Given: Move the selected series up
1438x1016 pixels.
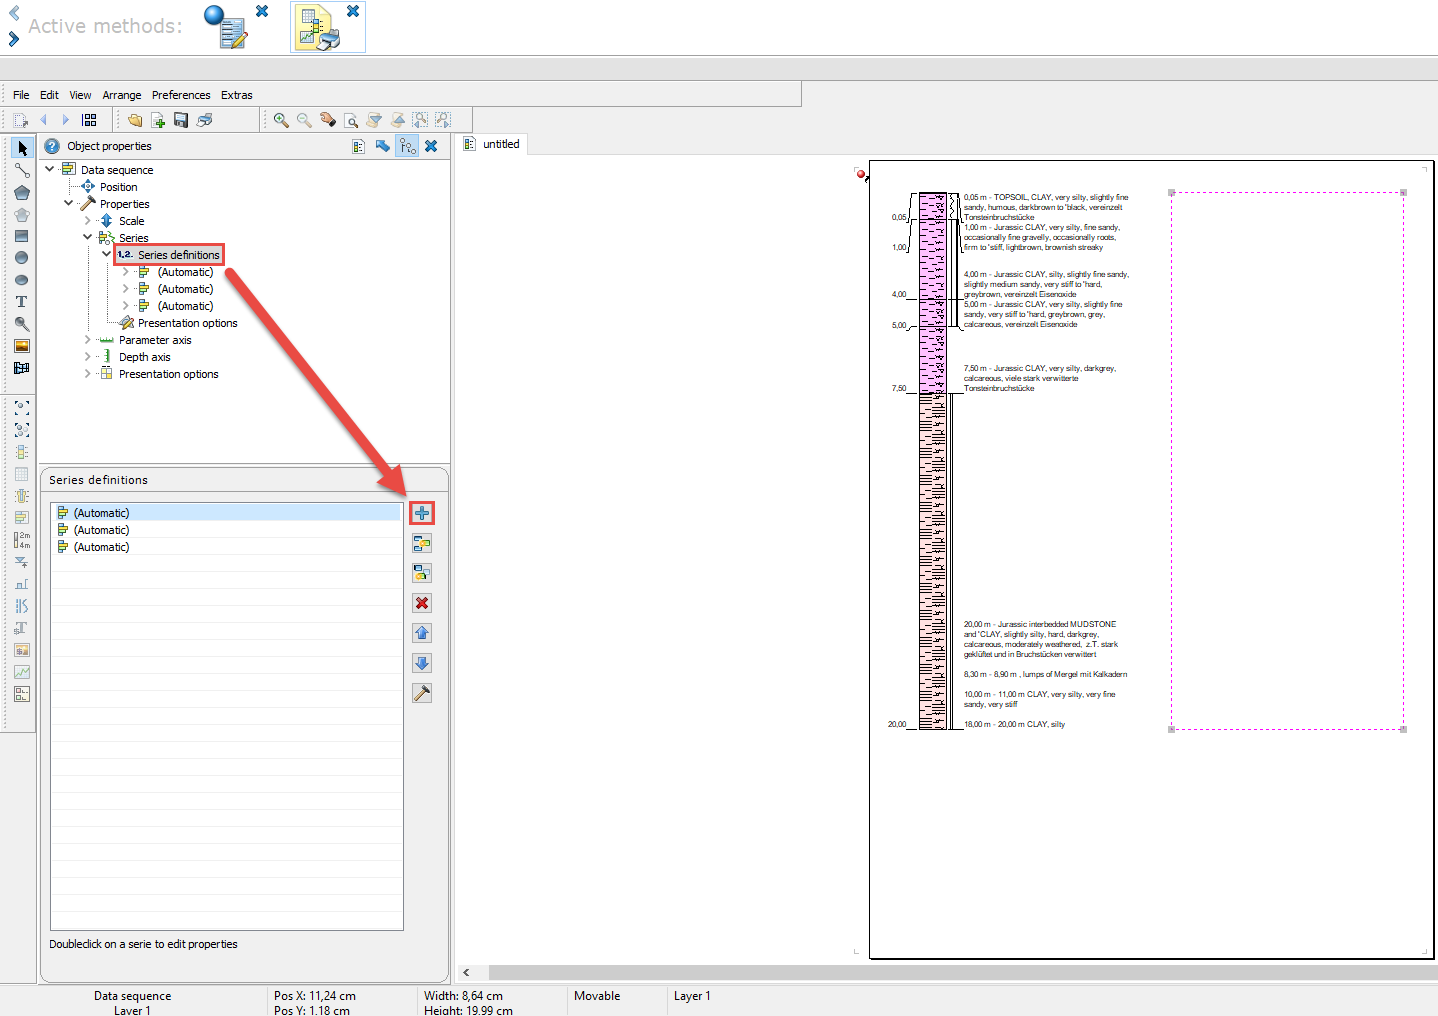Looking at the screenshot, I should click(422, 633).
